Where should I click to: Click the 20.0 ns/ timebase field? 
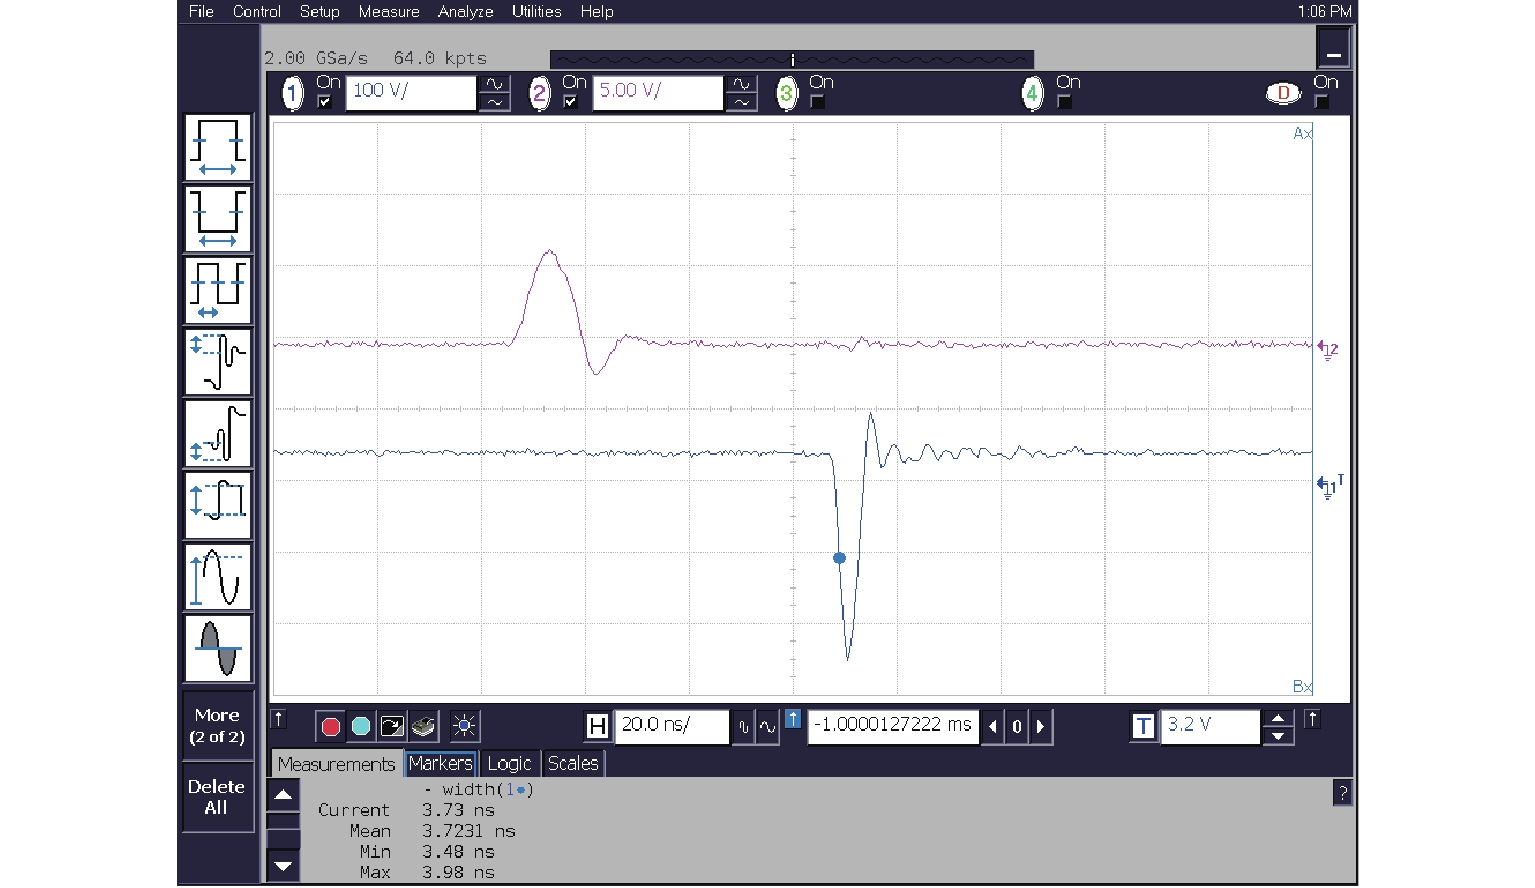(x=671, y=726)
